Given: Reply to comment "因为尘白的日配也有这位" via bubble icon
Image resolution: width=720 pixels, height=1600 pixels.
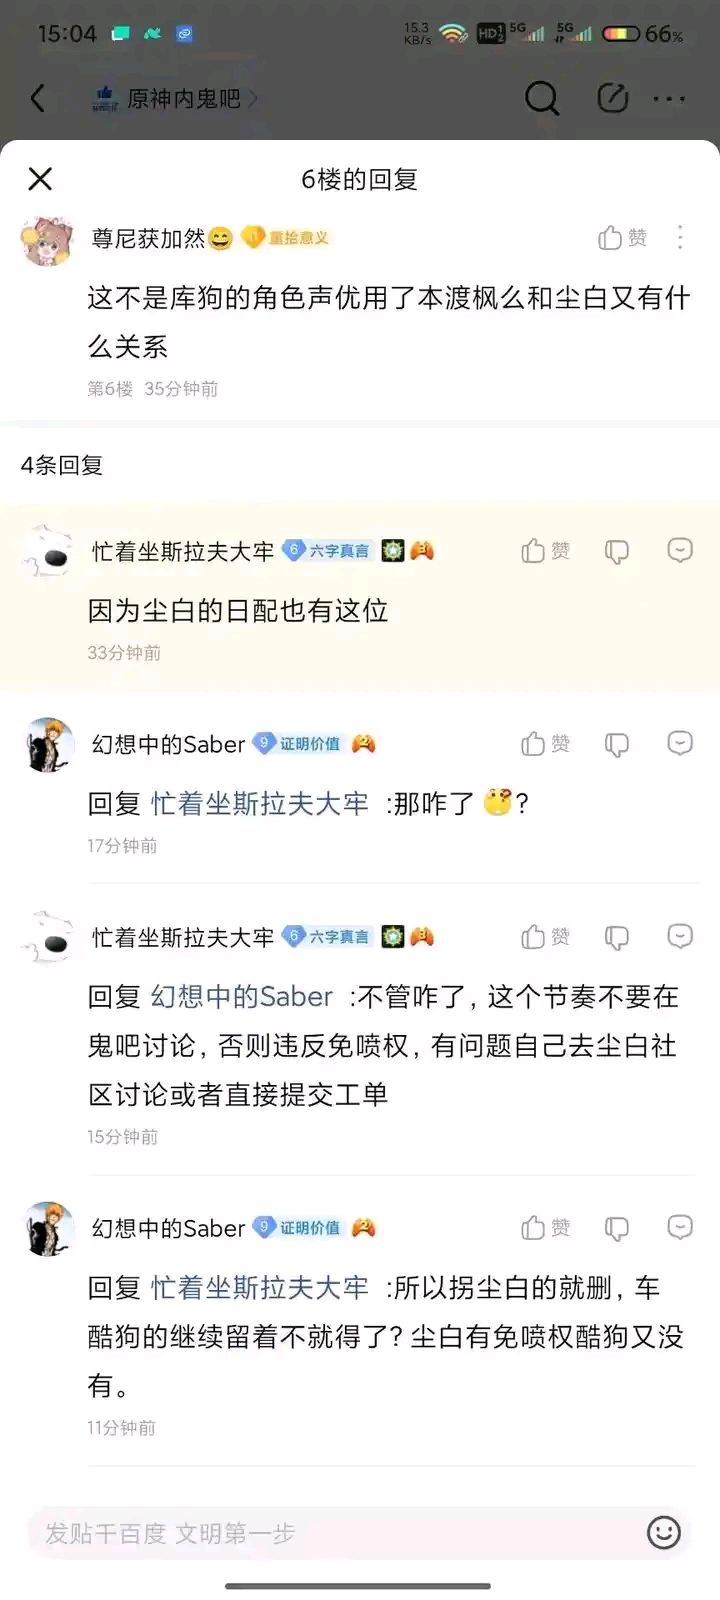Looking at the screenshot, I should click(x=680, y=551).
